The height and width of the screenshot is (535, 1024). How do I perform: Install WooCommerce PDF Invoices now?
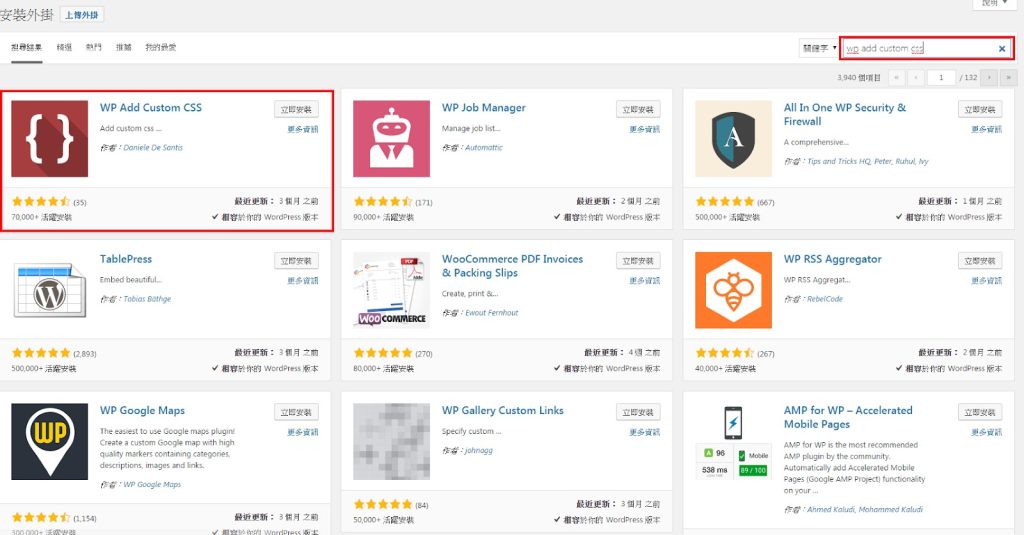(638, 261)
